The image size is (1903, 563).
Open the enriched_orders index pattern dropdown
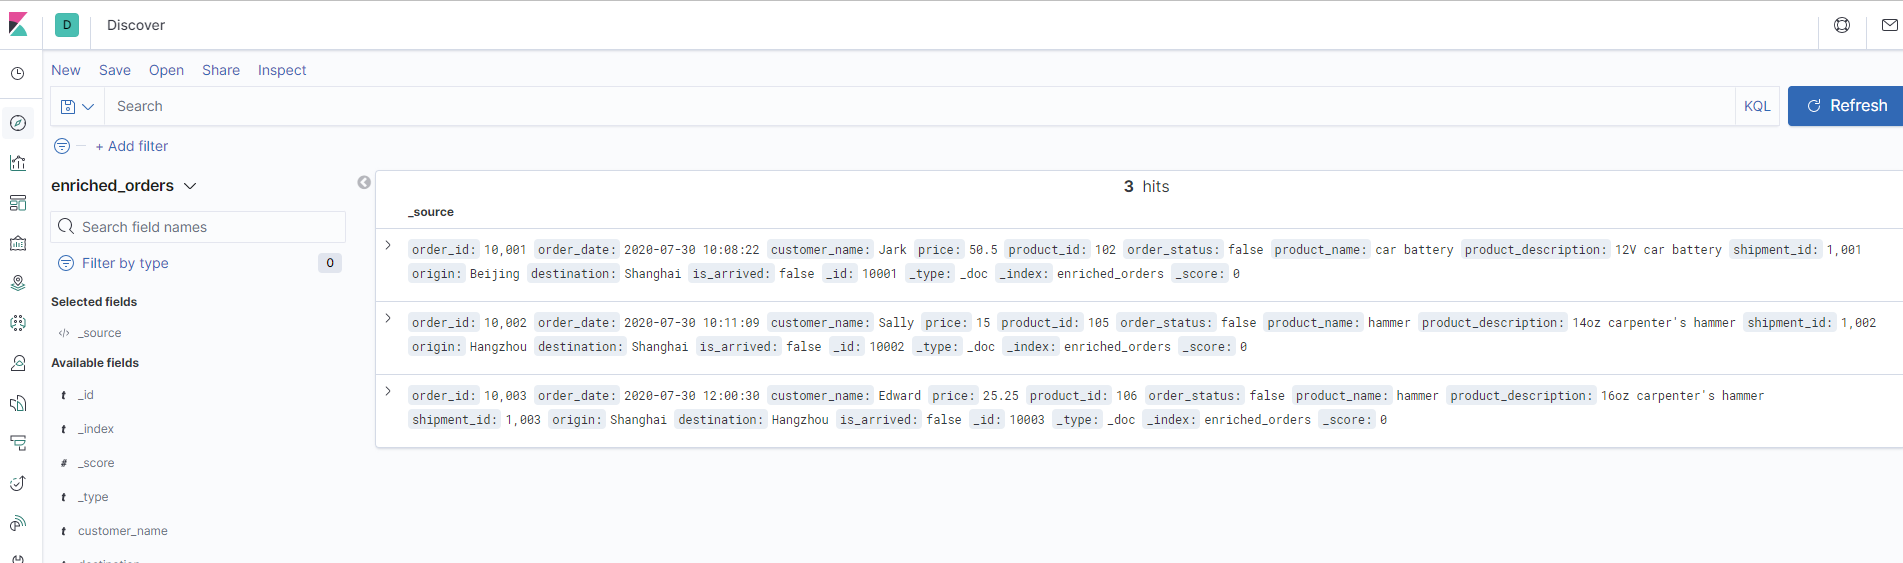click(124, 186)
